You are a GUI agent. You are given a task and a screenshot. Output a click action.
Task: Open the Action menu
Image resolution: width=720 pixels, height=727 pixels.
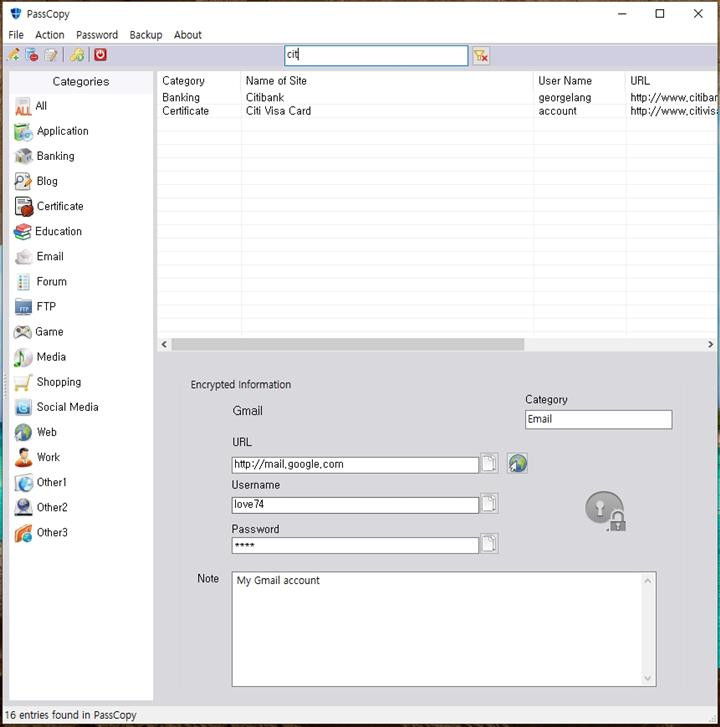click(50, 35)
